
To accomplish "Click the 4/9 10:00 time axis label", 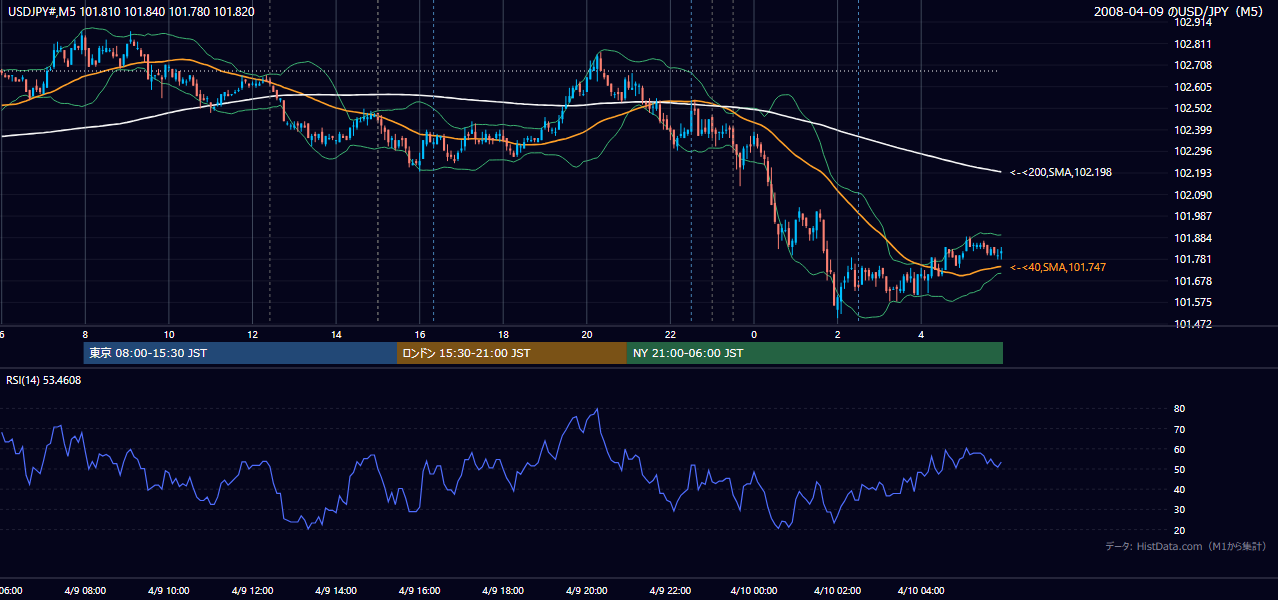I will [168, 590].
